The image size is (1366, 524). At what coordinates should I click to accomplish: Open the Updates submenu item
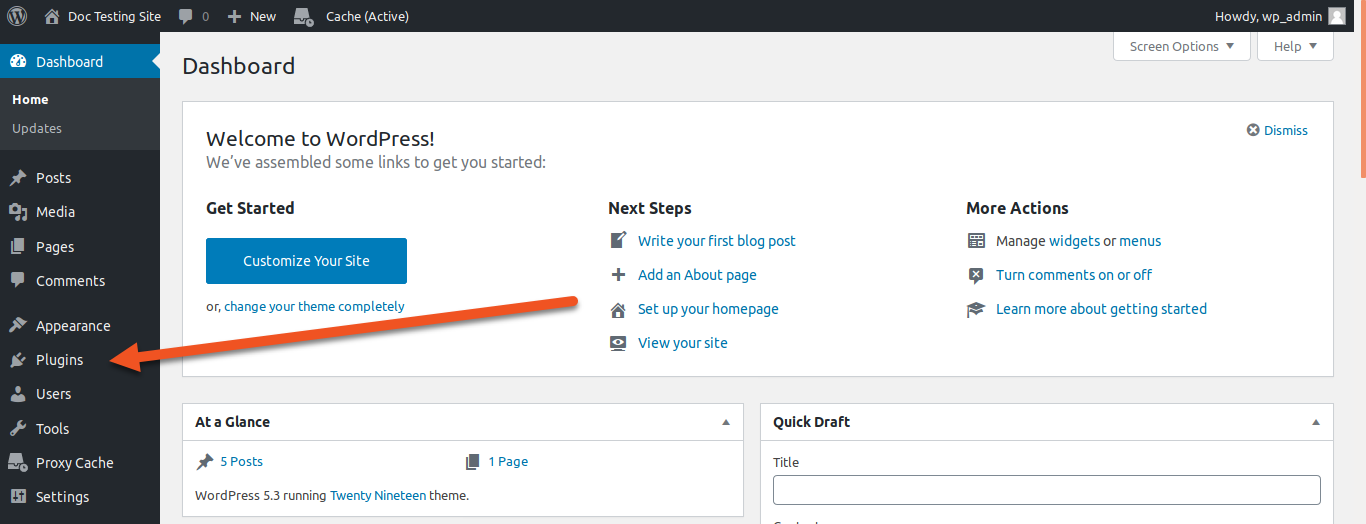pyautogui.click(x=37, y=128)
